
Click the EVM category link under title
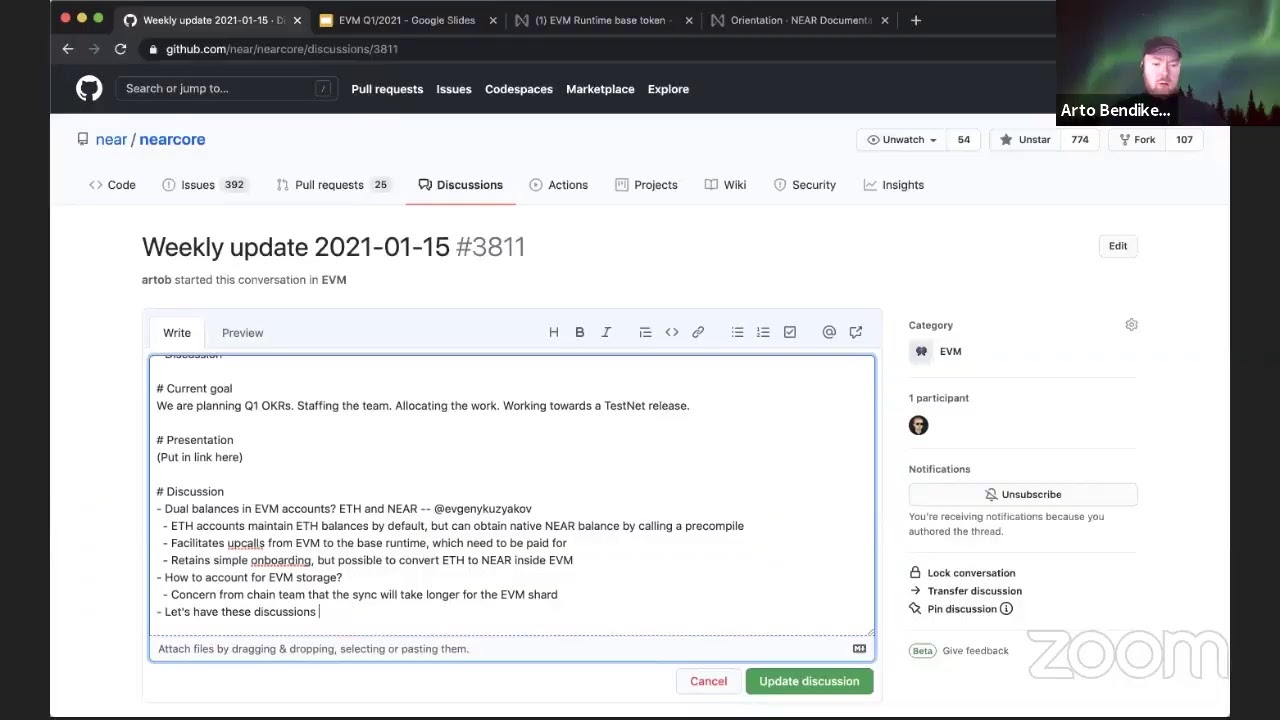pos(334,280)
